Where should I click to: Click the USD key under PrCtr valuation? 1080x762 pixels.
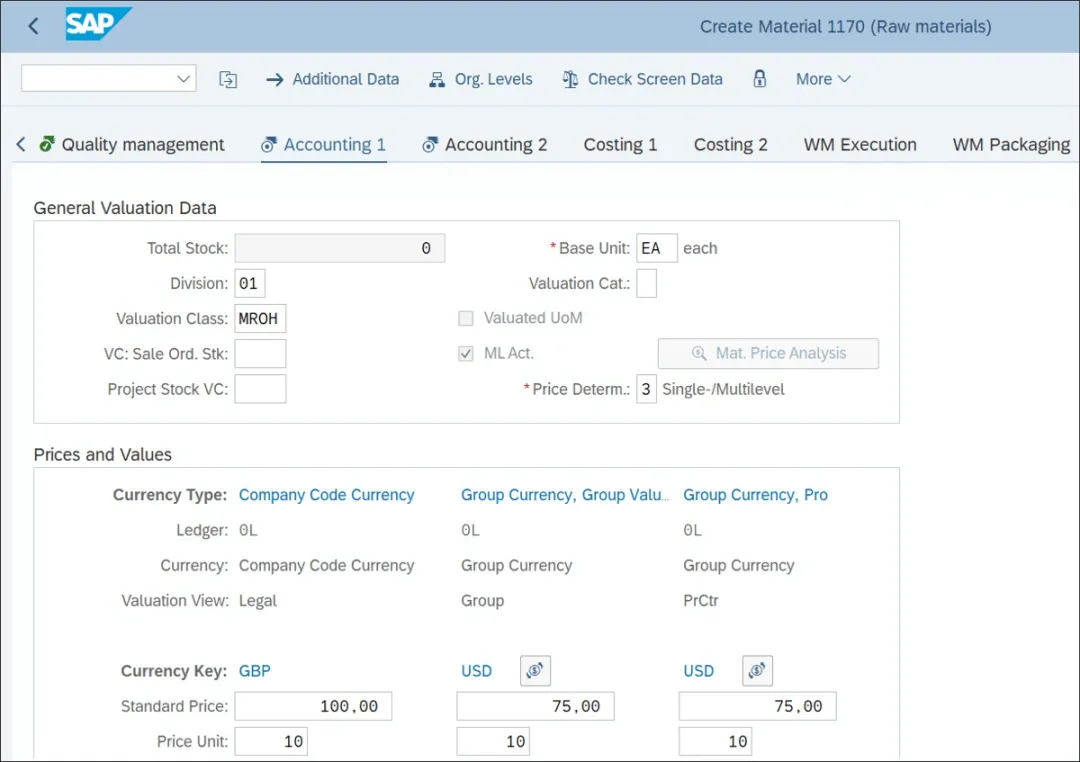coord(698,671)
